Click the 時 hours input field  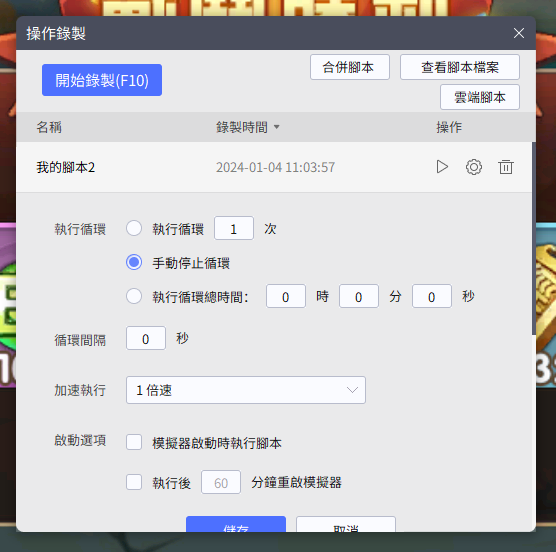[286, 296]
